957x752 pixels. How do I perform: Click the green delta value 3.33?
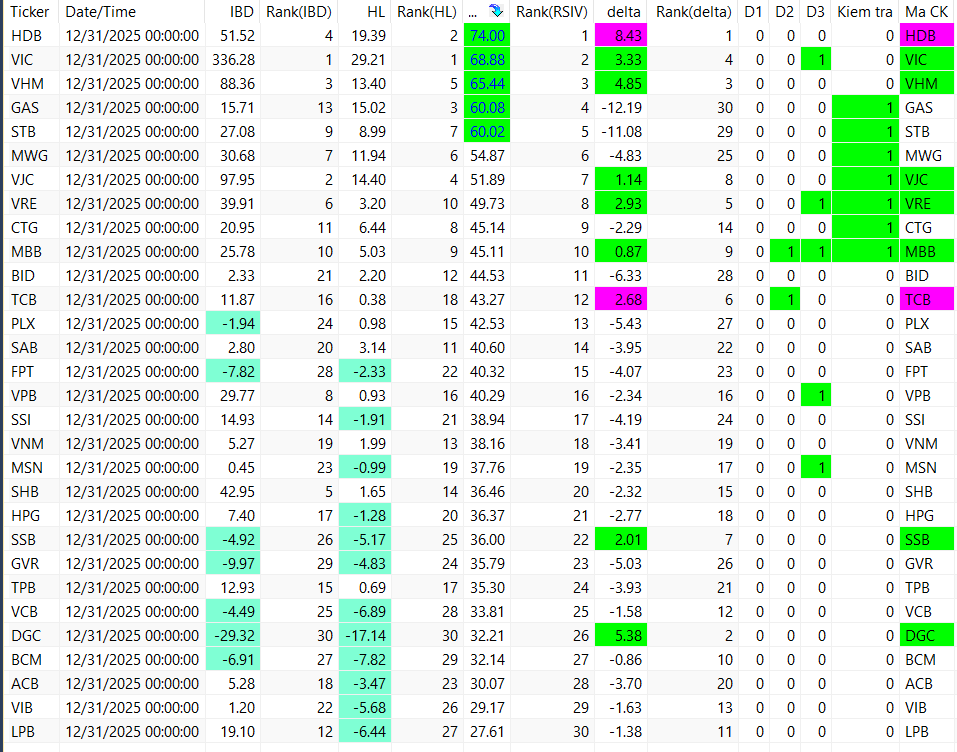point(621,60)
